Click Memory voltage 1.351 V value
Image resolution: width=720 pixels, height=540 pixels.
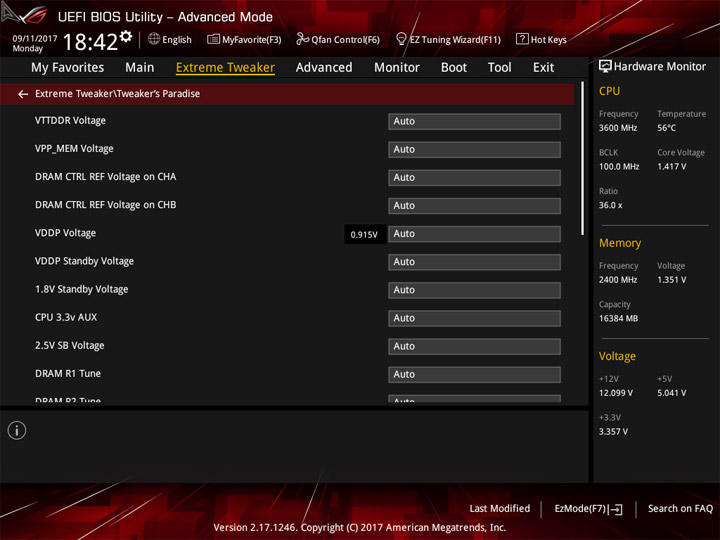[671, 280]
